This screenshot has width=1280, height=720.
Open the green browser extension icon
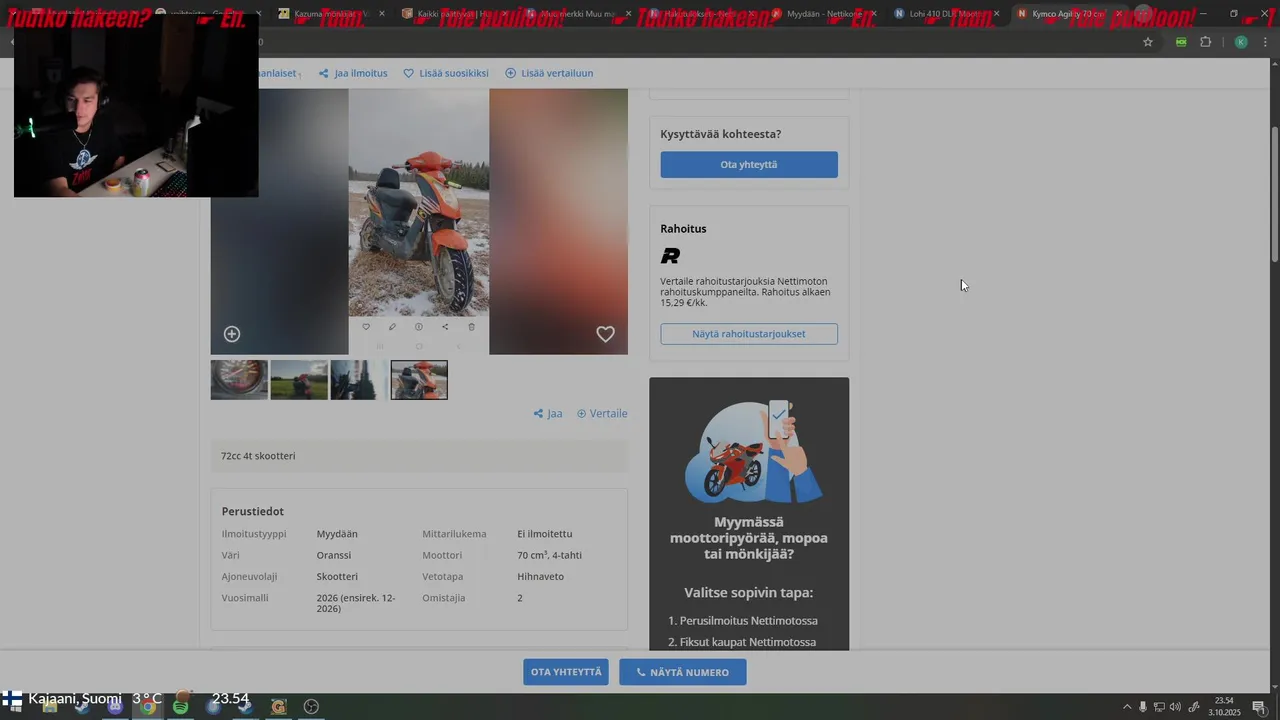point(1181,42)
